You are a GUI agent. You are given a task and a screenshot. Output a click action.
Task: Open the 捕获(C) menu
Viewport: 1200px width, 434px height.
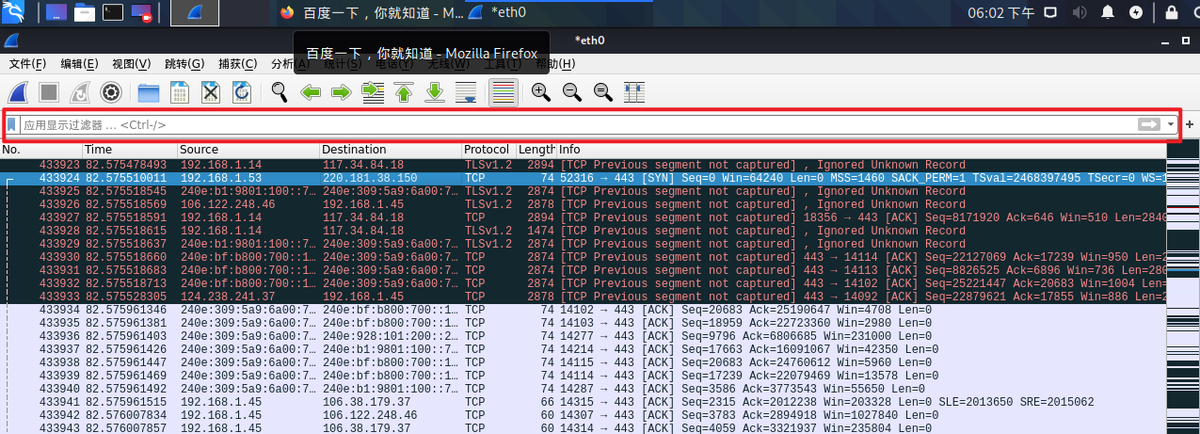coord(238,64)
